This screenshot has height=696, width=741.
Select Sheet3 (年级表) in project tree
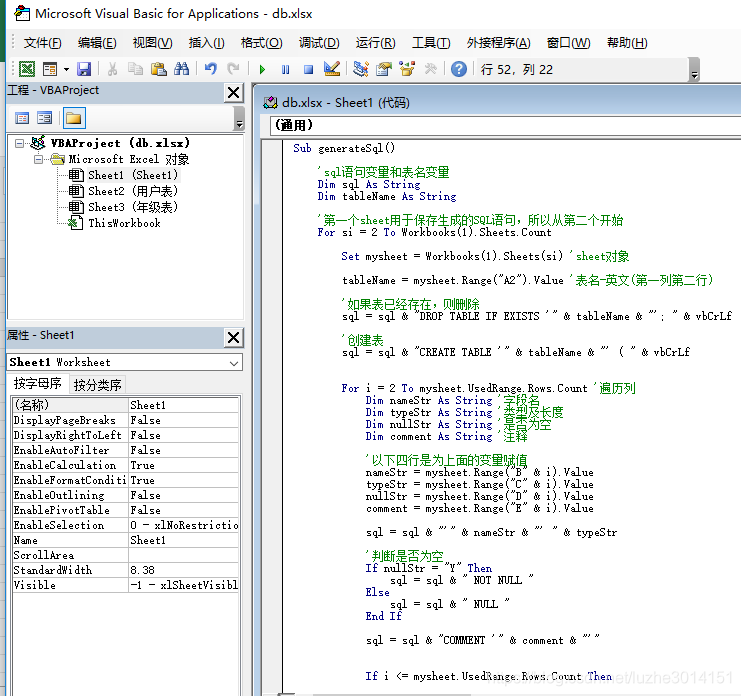click(133, 207)
